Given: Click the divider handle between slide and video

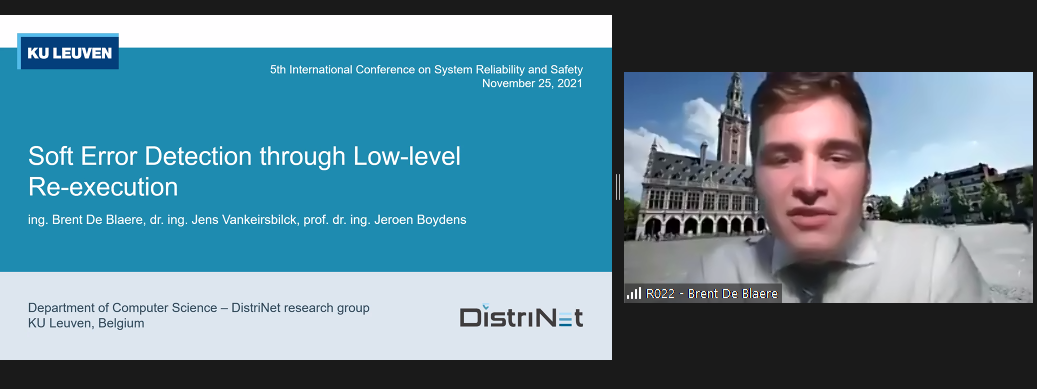Looking at the screenshot, I should 618,187.
